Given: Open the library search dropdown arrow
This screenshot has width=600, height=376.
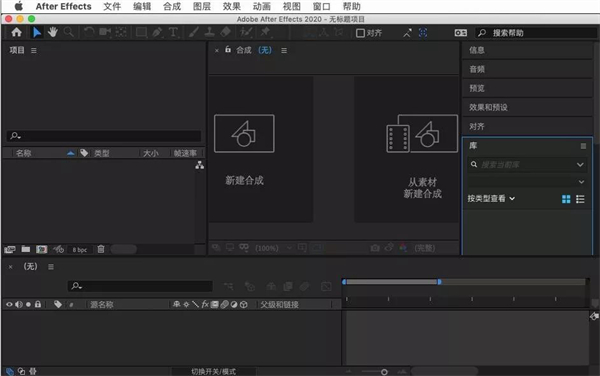Looking at the screenshot, I should 580,164.
